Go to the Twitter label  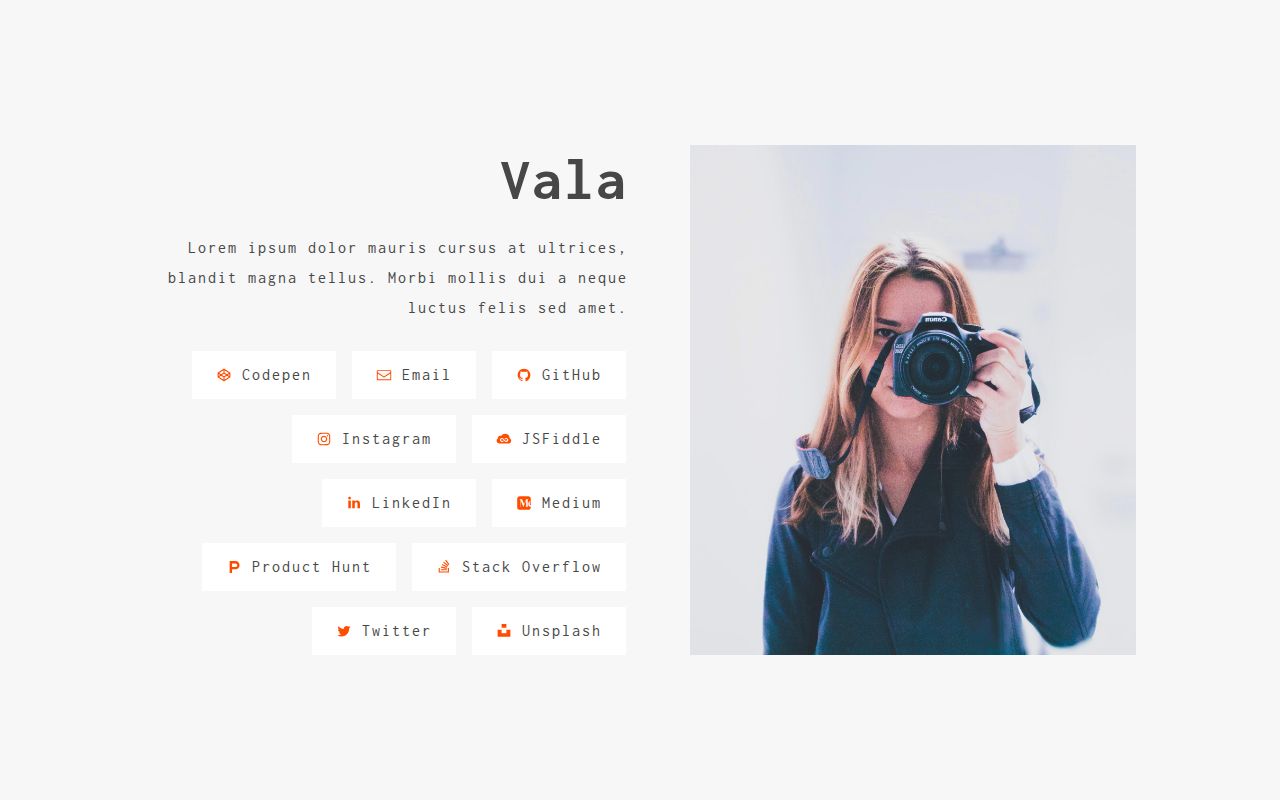[396, 631]
